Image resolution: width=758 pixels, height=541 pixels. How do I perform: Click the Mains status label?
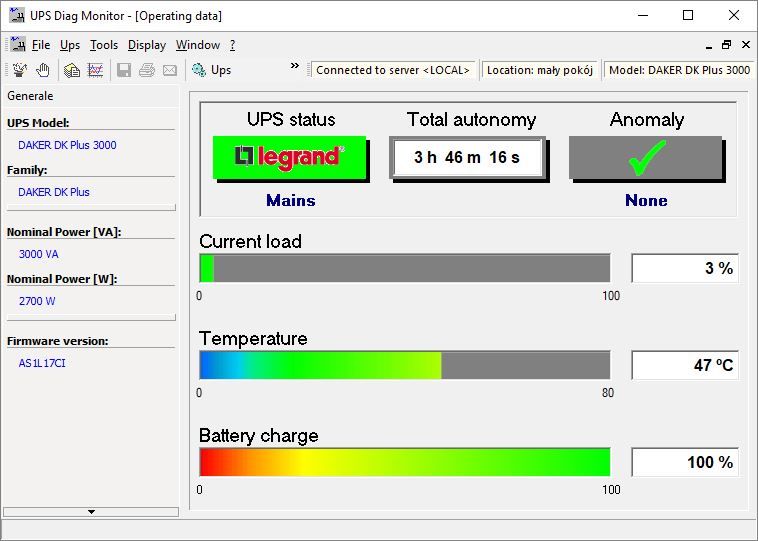291,200
